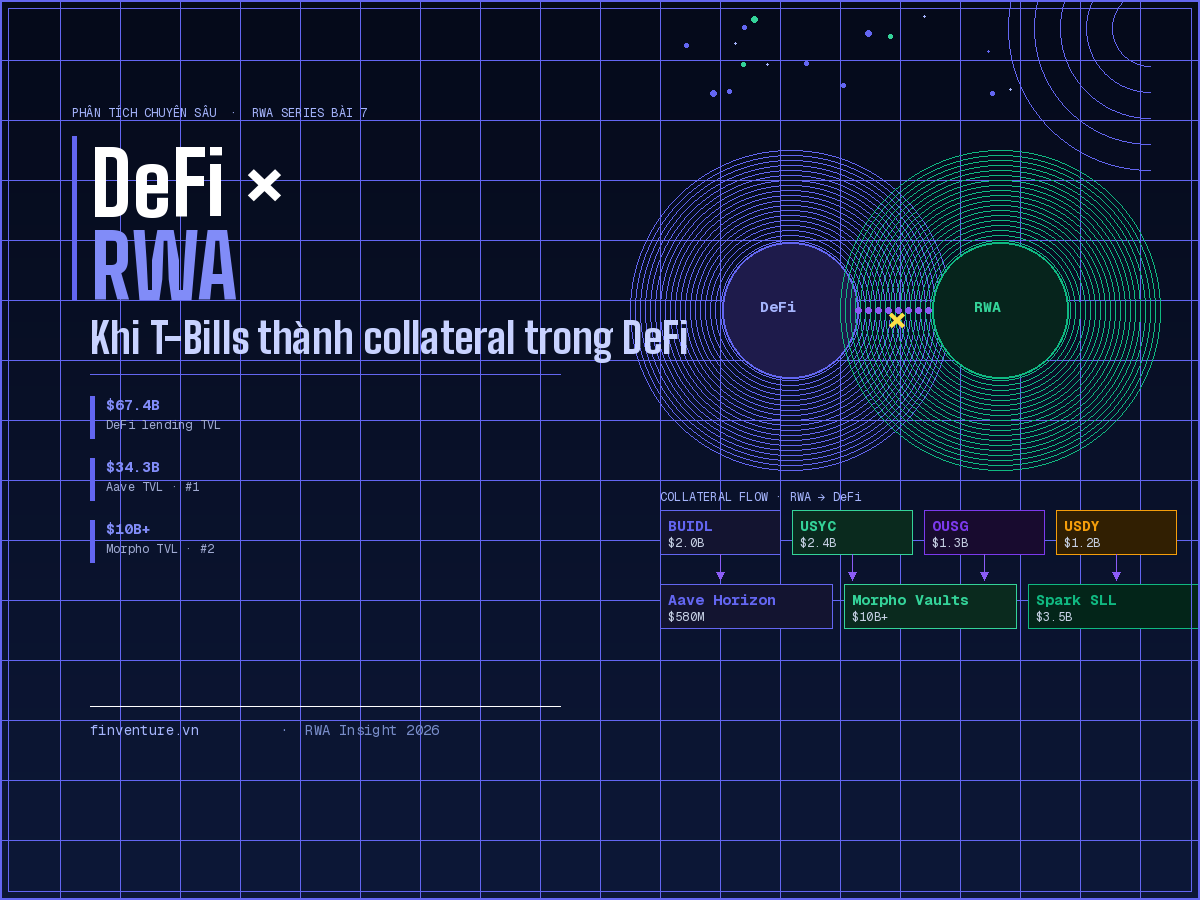Click the RWA Insight 2026 label
Image resolution: width=1200 pixels, height=900 pixels.
click(372, 730)
